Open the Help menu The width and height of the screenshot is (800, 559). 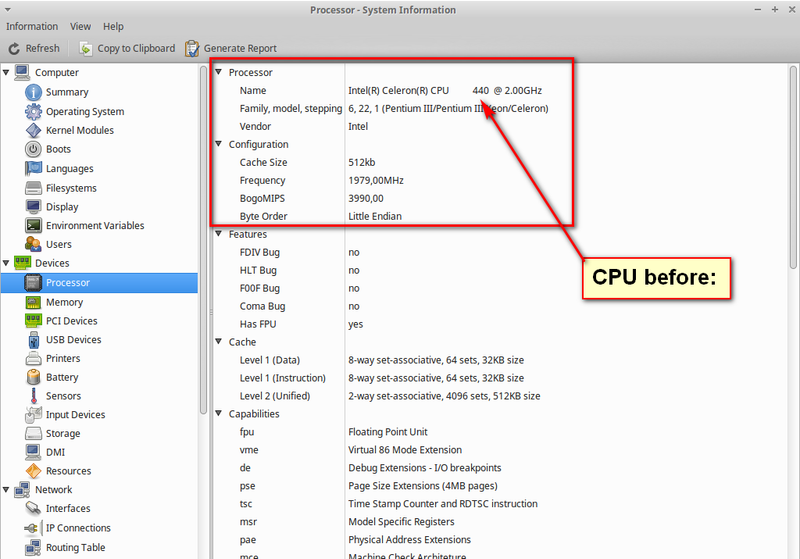[113, 27]
